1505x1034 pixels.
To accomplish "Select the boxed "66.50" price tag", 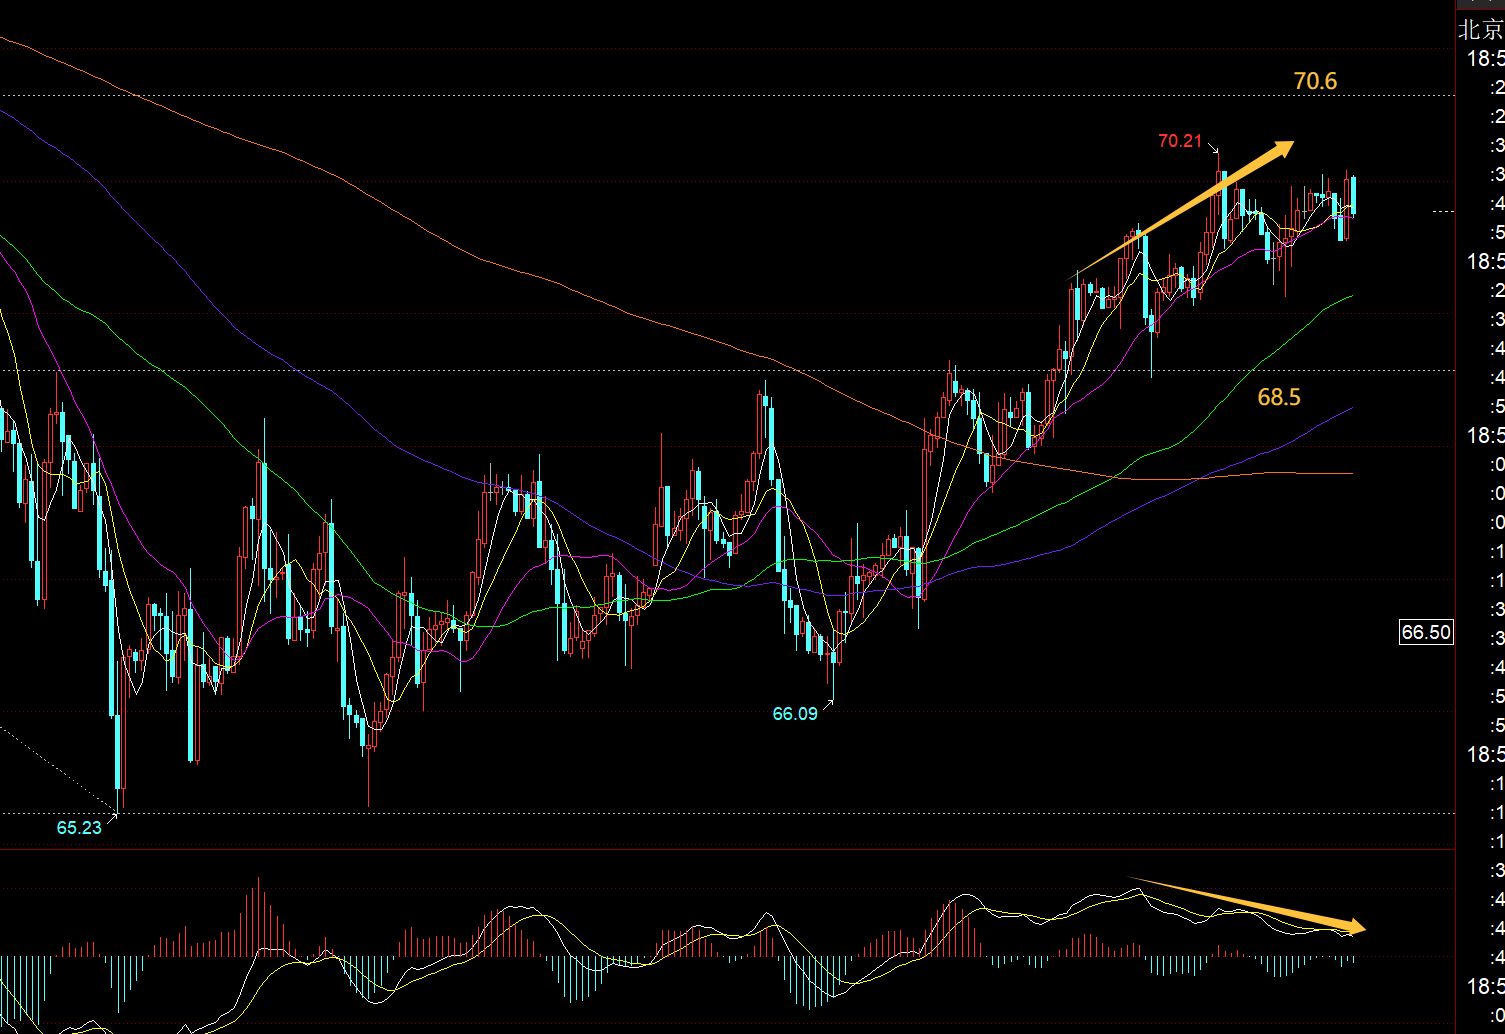I will coord(1425,632).
